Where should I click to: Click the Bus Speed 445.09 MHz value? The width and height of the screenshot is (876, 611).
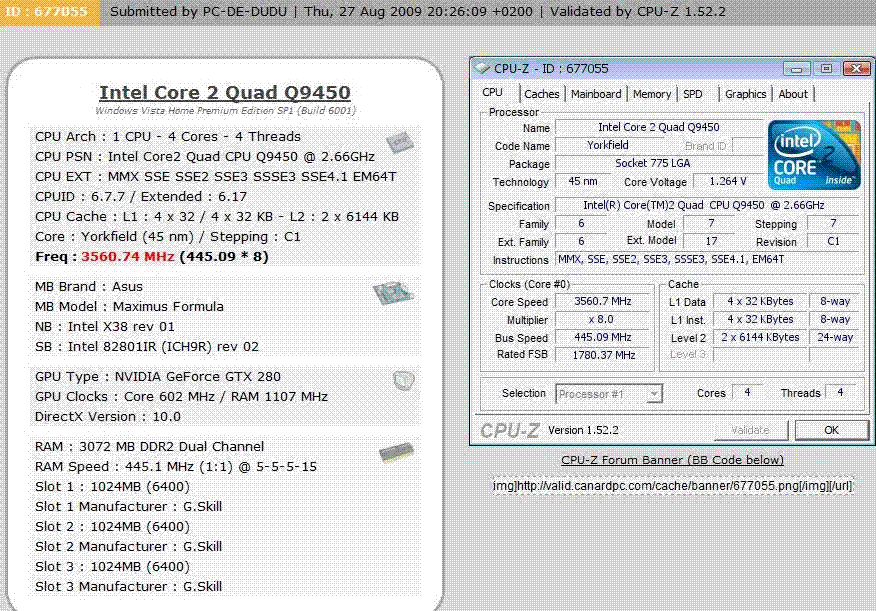603,337
